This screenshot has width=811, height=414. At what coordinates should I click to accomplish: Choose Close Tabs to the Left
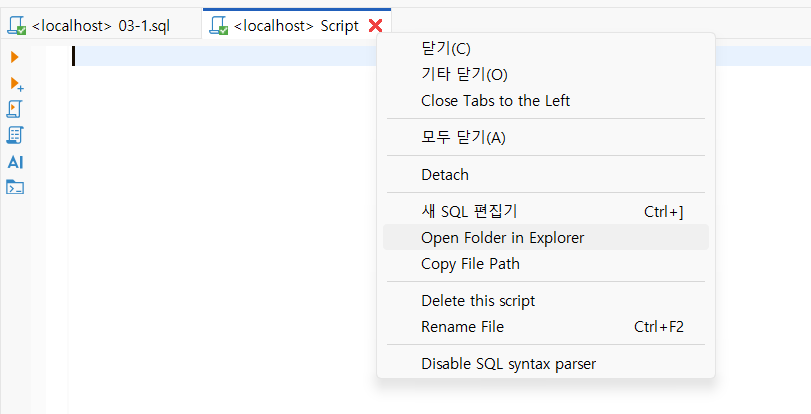[x=495, y=100]
